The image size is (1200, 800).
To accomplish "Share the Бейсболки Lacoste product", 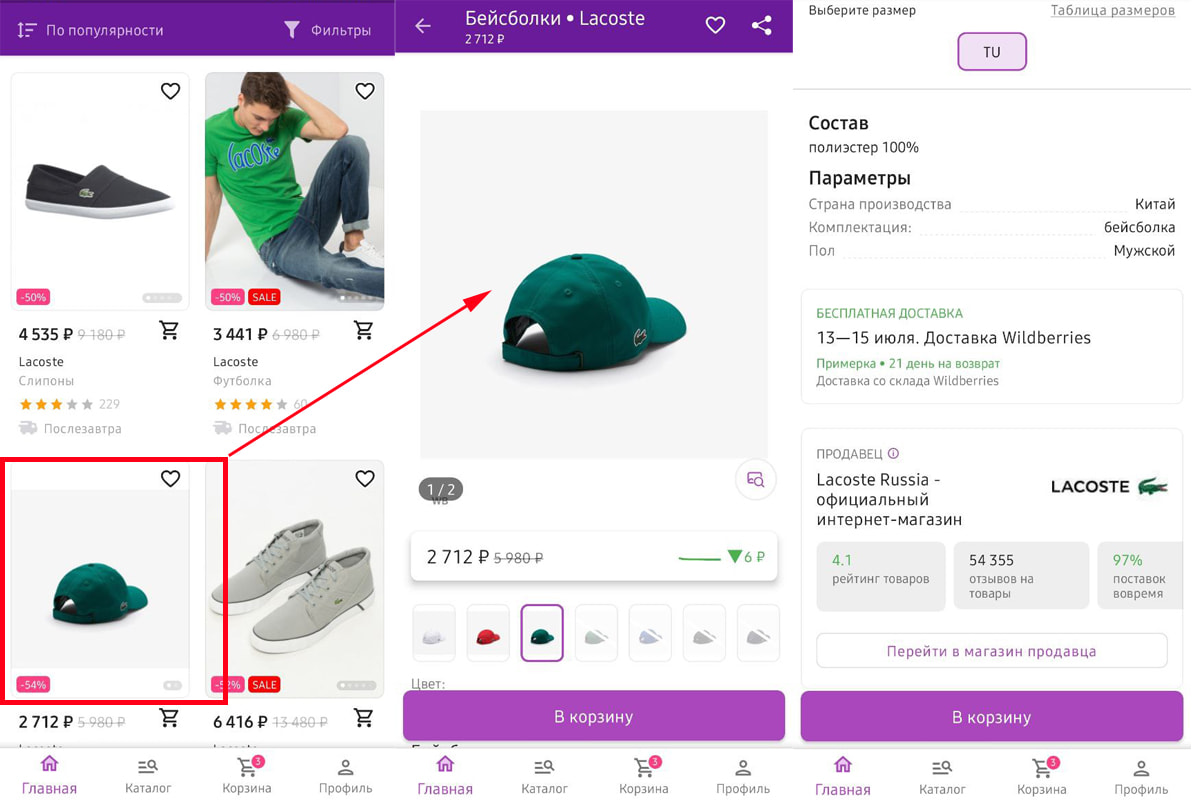I will click(762, 26).
